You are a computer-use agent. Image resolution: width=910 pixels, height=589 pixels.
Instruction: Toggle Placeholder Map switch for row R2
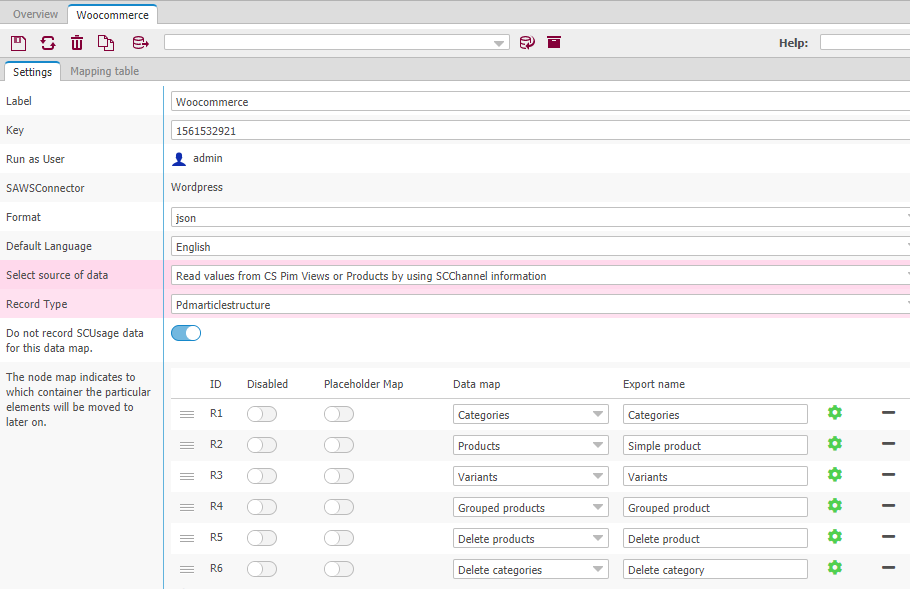coord(339,445)
